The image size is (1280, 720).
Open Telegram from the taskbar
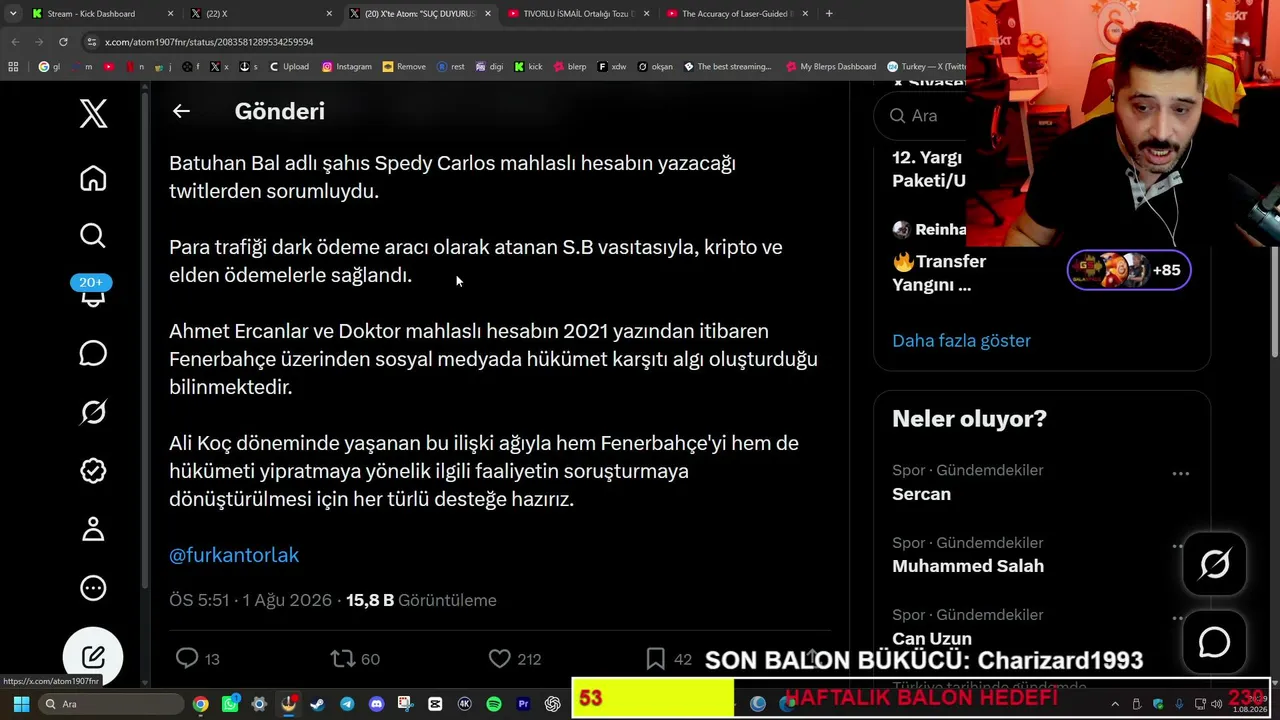pos(347,704)
